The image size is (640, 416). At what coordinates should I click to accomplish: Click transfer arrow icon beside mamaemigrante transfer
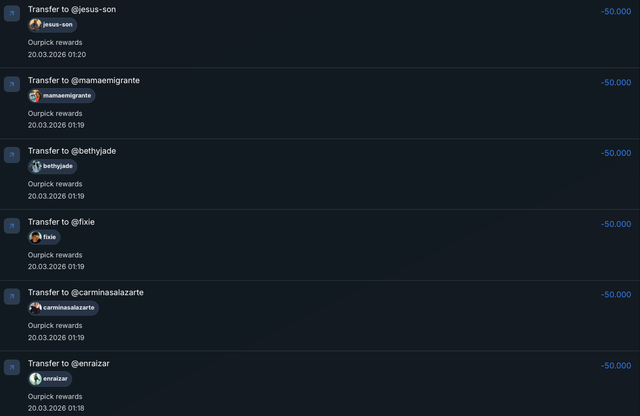12,85
